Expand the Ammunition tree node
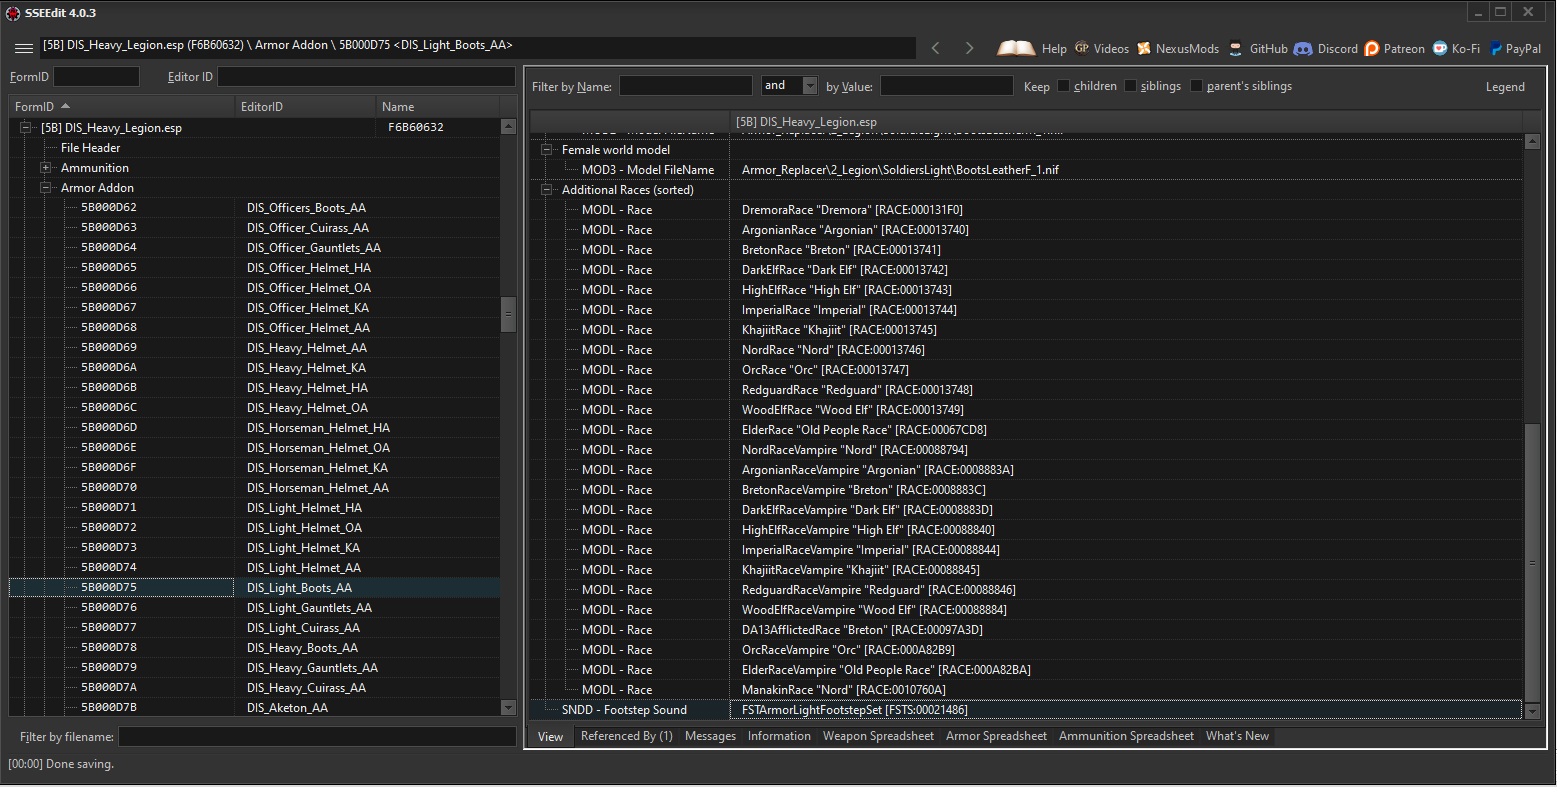 46,168
